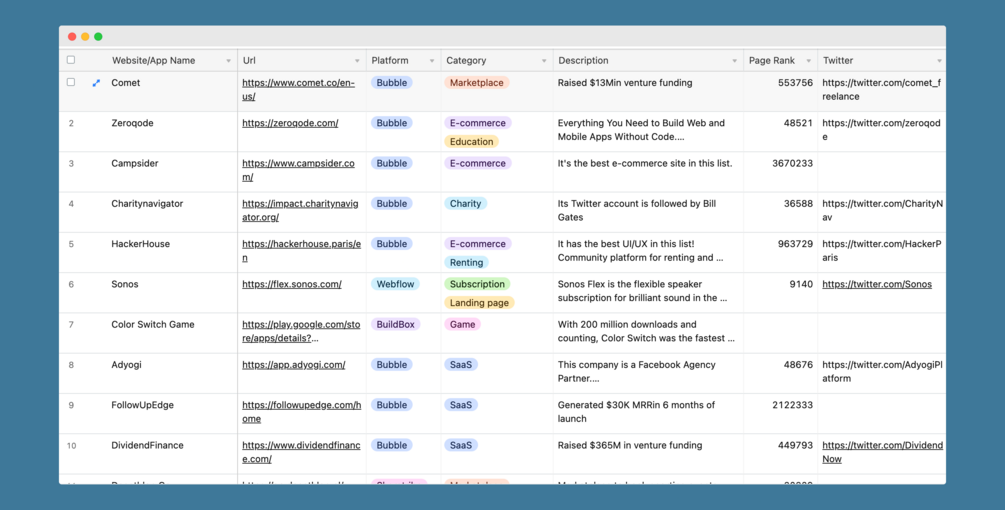Image resolution: width=1005 pixels, height=510 pixels.
Task: Open the Url column dropdown arrow
Action: point(357,61)
